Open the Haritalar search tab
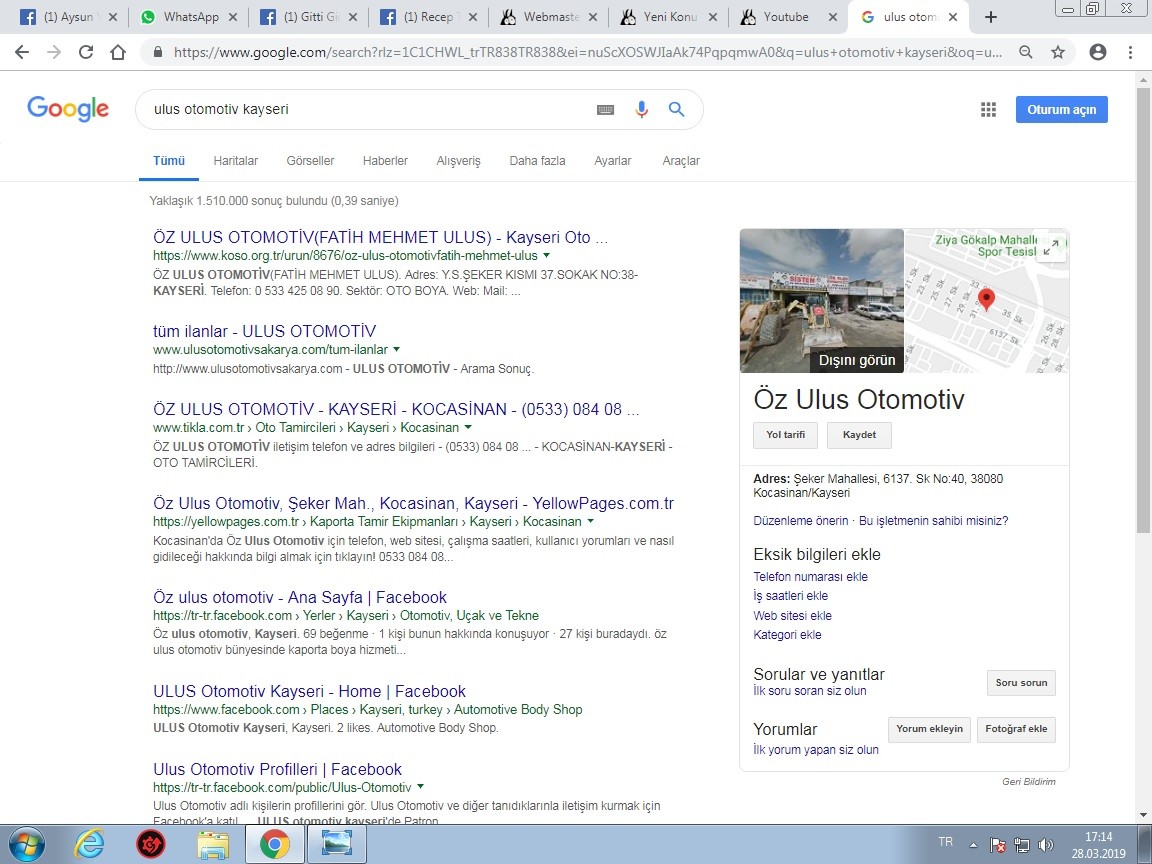Screen dimensions: 1152x864 coord(235,161)
